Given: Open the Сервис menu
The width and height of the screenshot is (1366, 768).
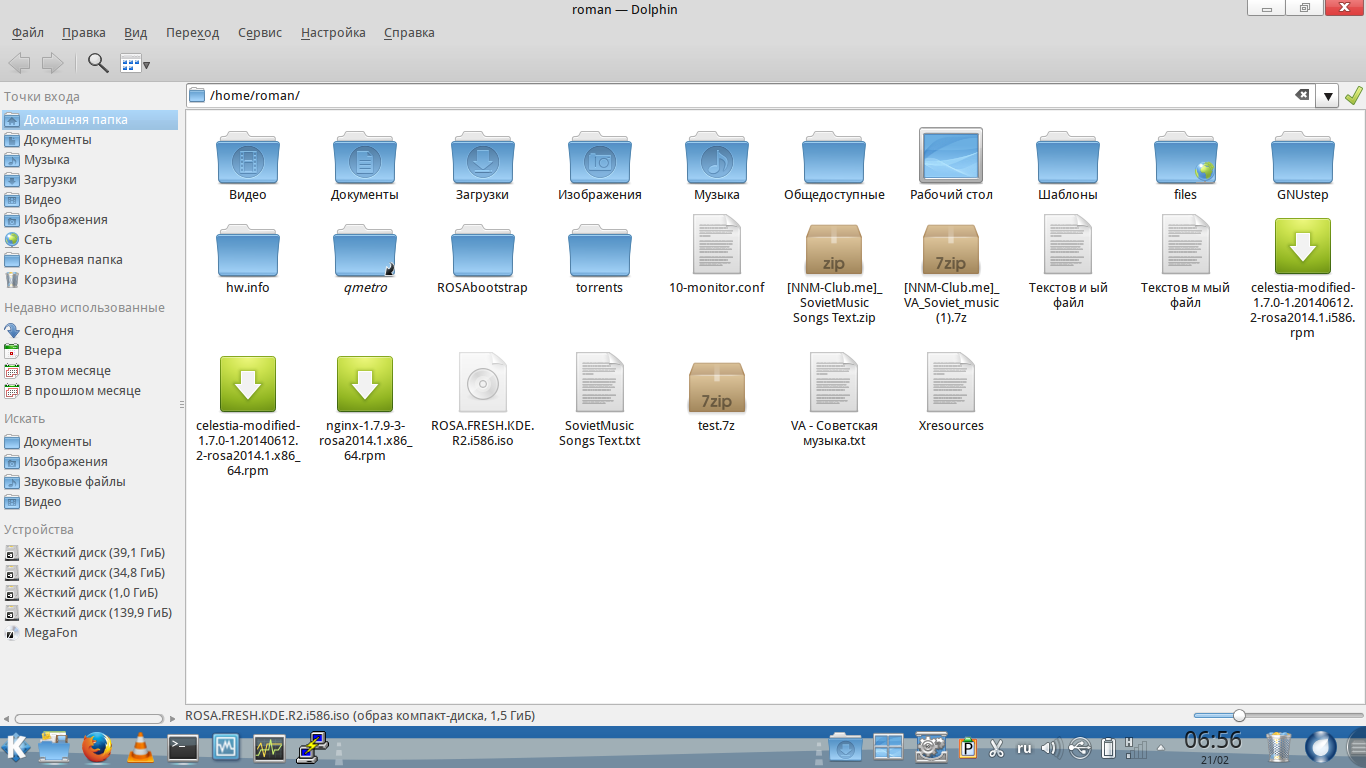Looking at the screenshot, I should click(x=259, y=32).
